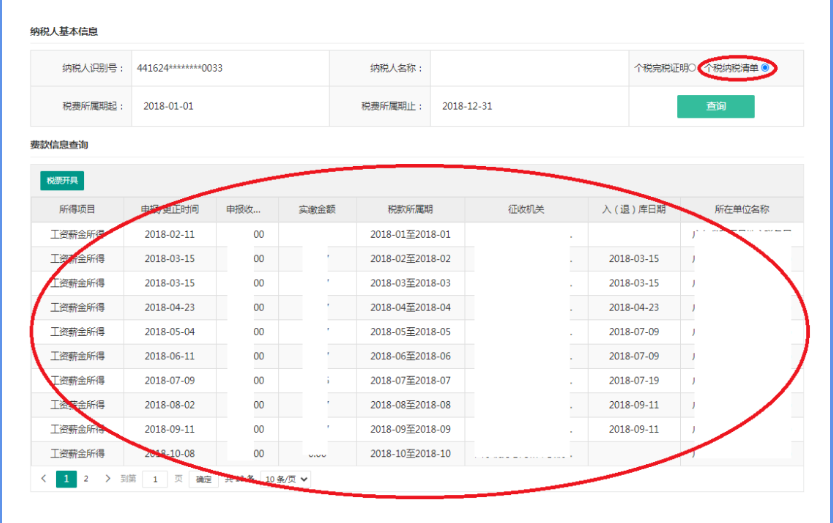Click the 税费开具 button
Viewport: 833px width, 523px height.
coord(62,181)
